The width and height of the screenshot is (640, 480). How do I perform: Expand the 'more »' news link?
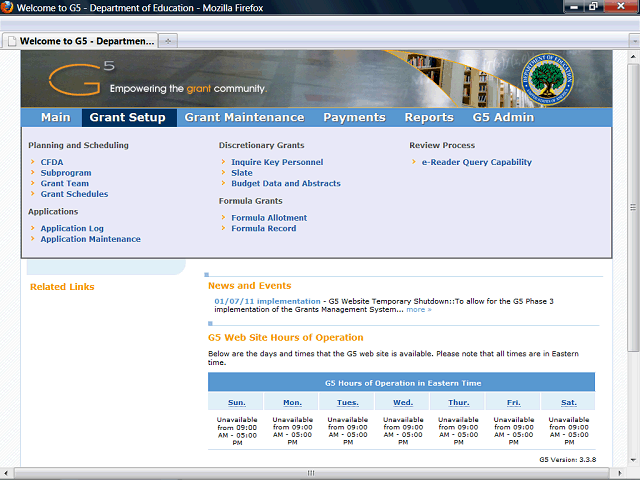419,310
